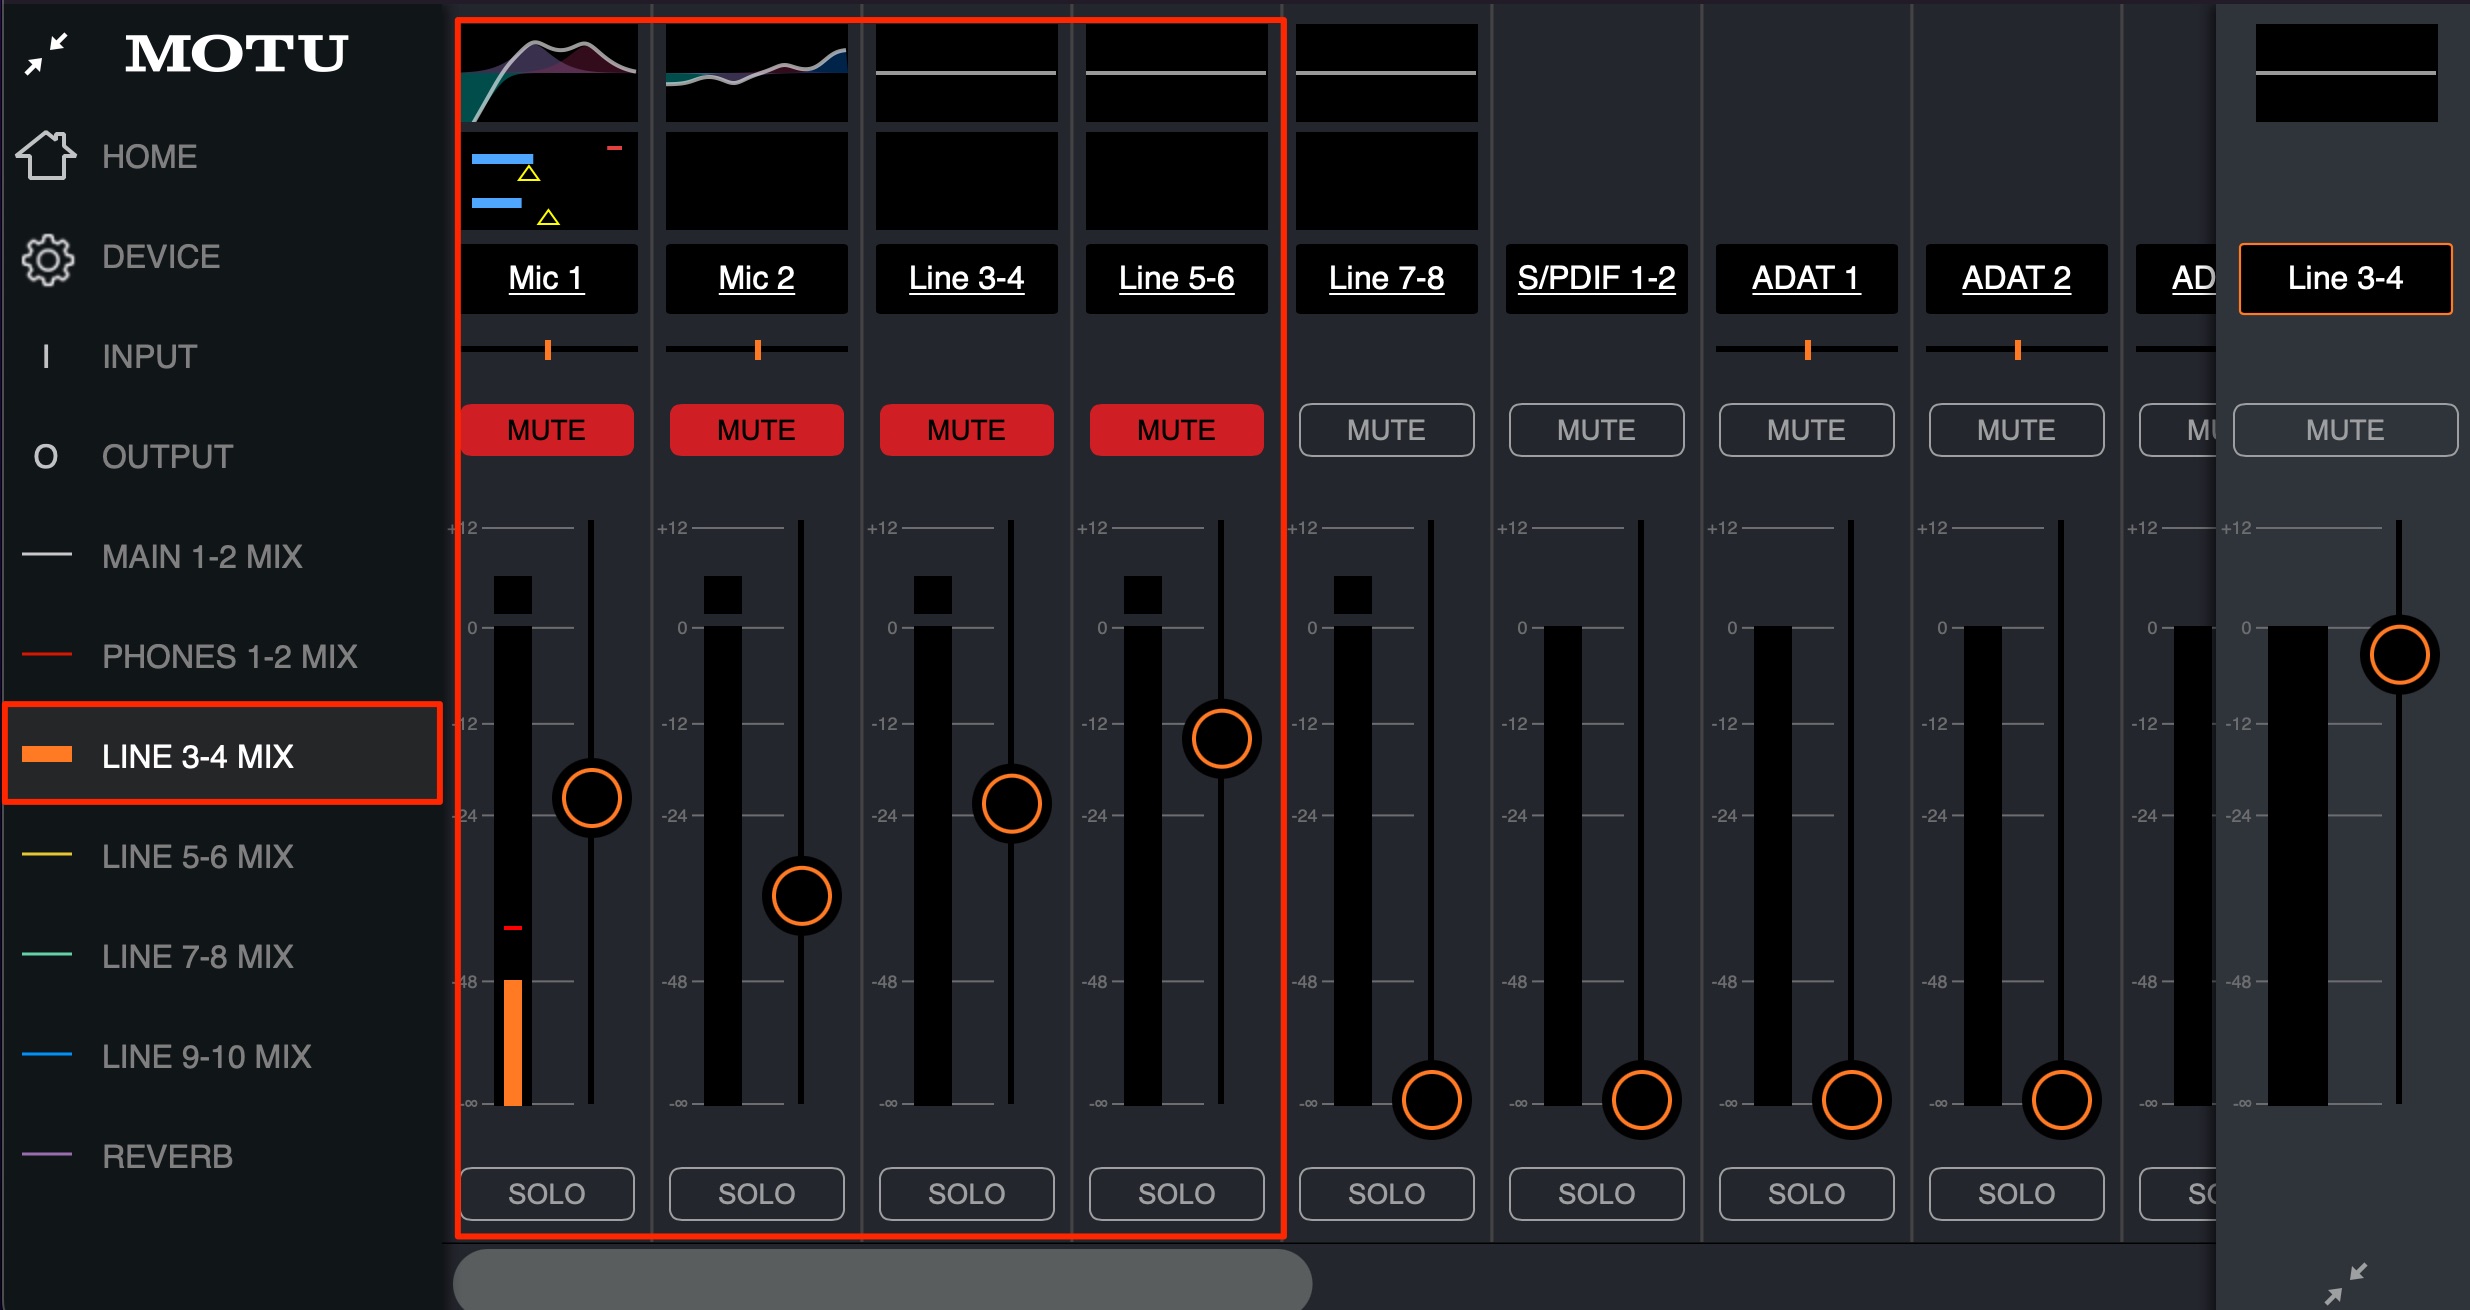This screenshot has width=2470, height=1310.
Task: Solo the S/PDIF 1-2 channel
Action: pyautogui.click(x=1597, y=1194)
